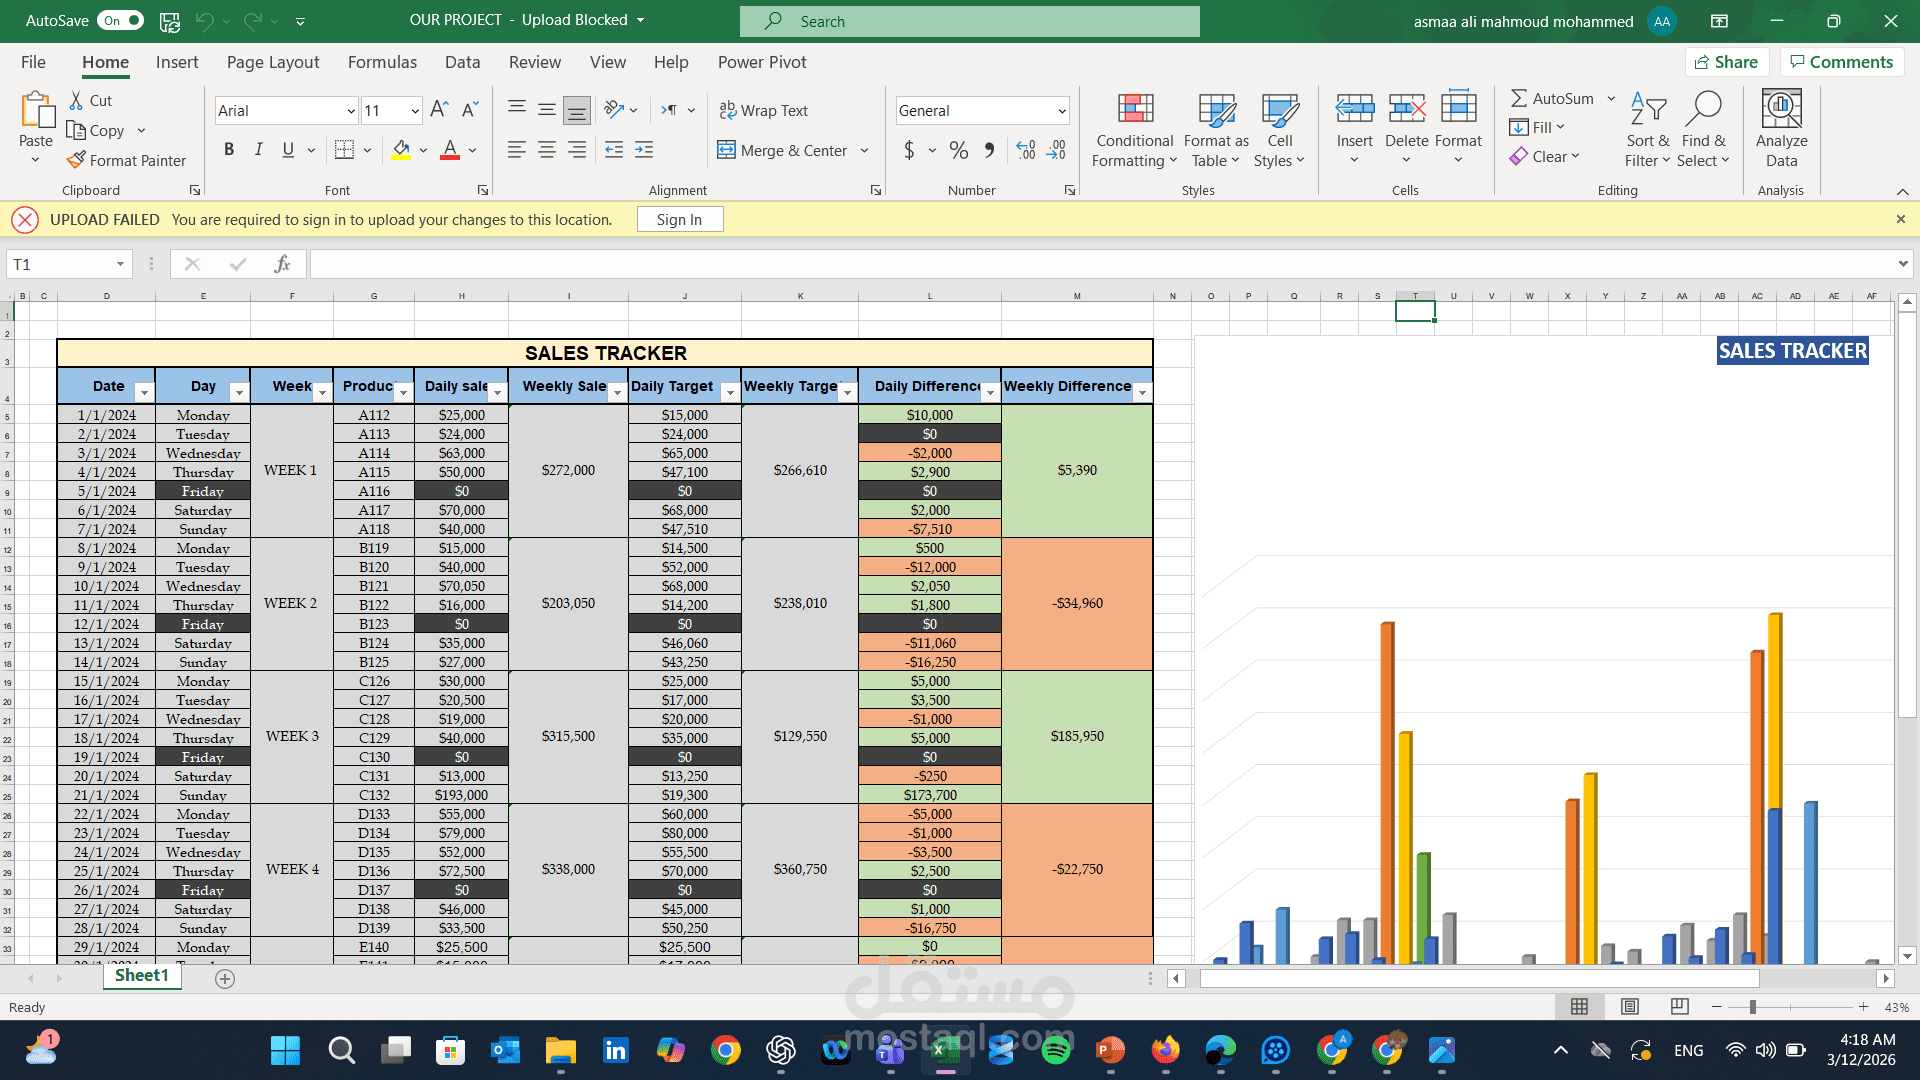Expand the Name Box dropdown
This screenshot has width=1920, height=1080.
120,264
